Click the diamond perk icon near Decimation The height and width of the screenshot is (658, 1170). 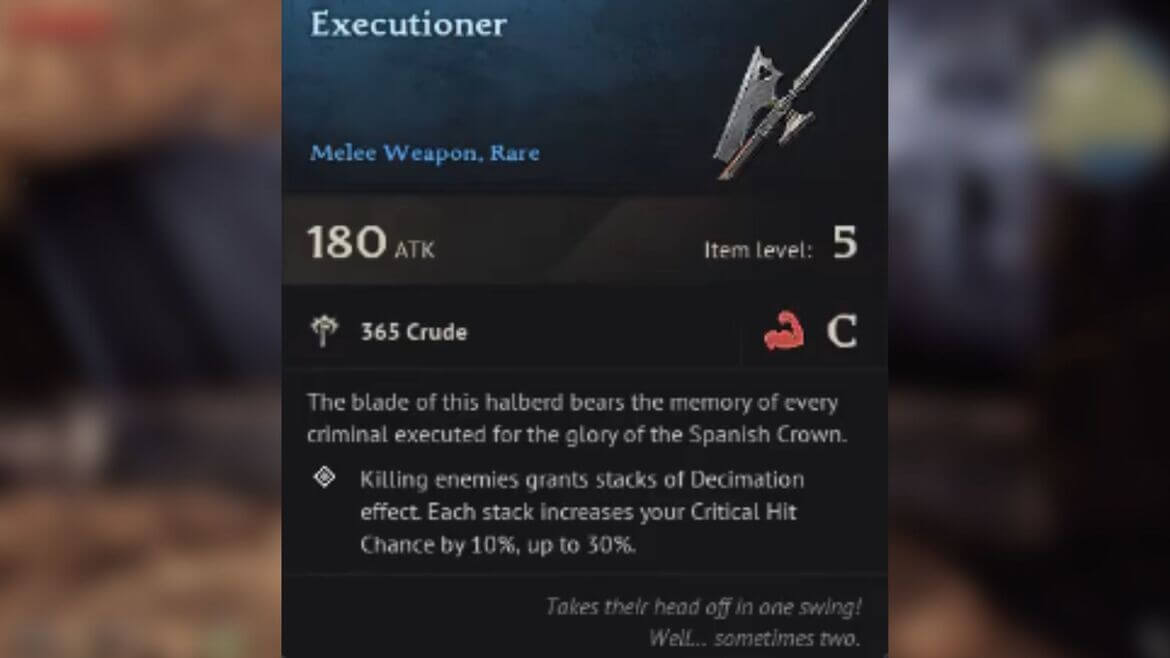coord(325,477)
